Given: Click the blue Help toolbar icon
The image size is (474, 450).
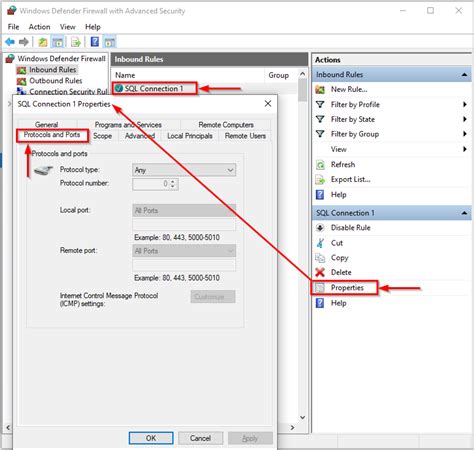Looking at the screenshot, I should coord(95,42).
